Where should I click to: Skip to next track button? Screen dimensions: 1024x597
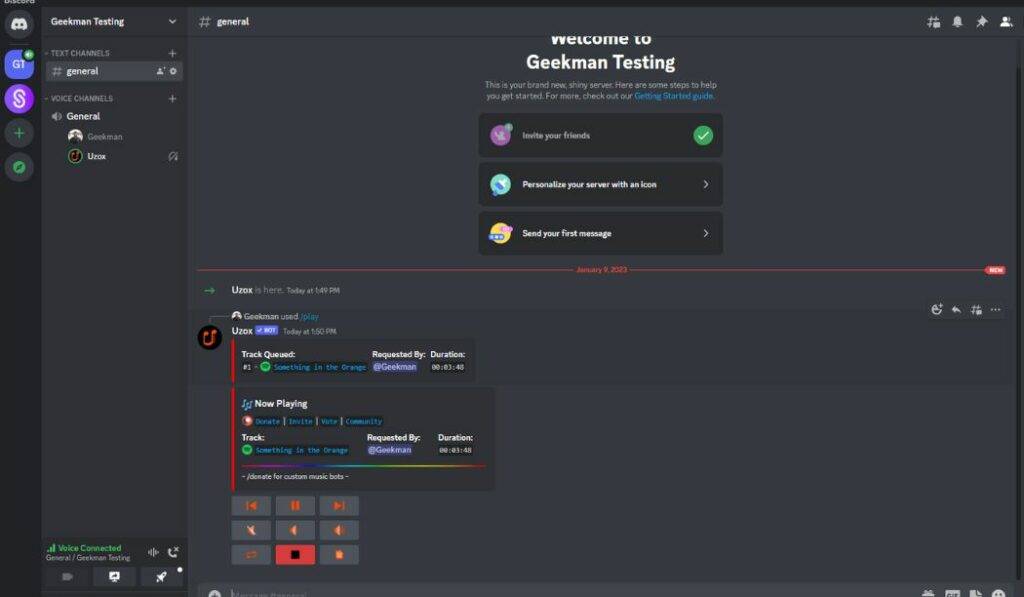tap(339, 506)
